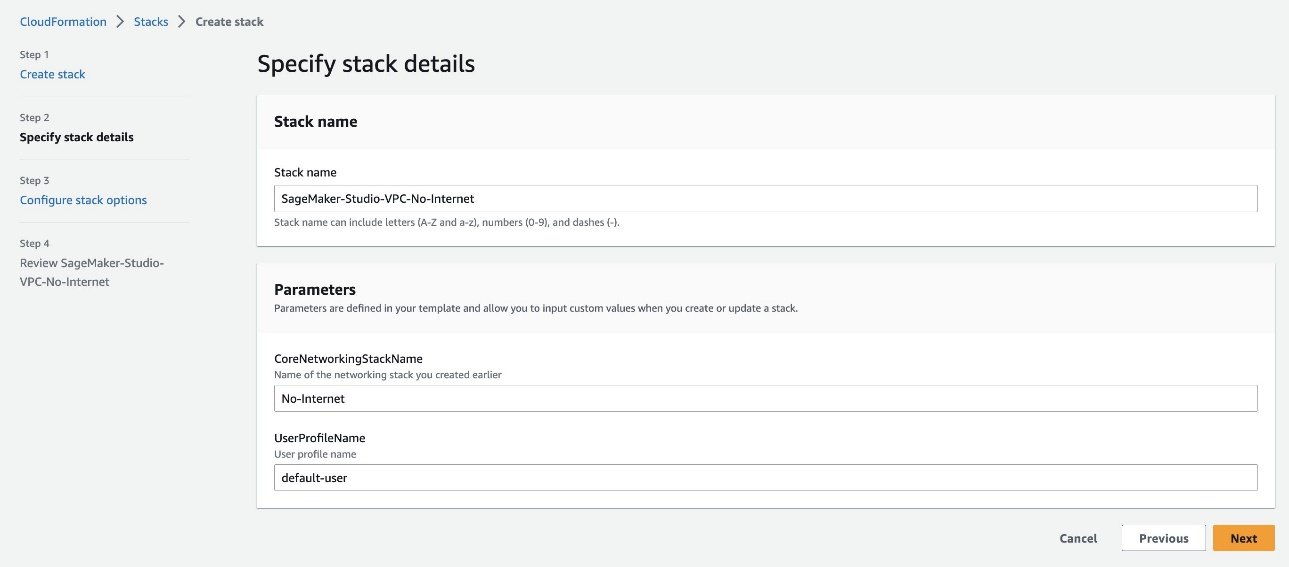Screen dimensions: 1289x567
Task: Select the 'Step 4' label
Action: tap(34, 244)
